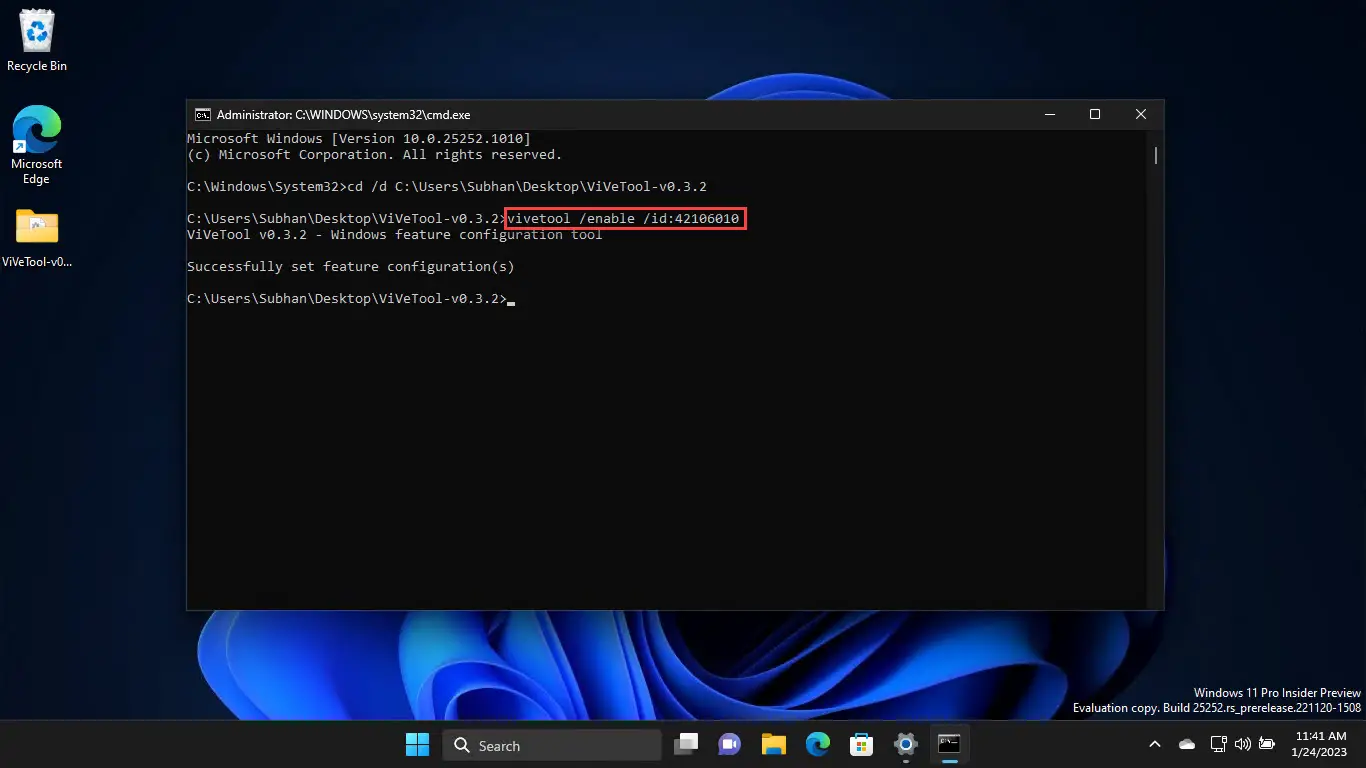Viewport: 1366px width, 768px height.
Task: Launch the Chat app from taskbar
Action: [729, 745]
